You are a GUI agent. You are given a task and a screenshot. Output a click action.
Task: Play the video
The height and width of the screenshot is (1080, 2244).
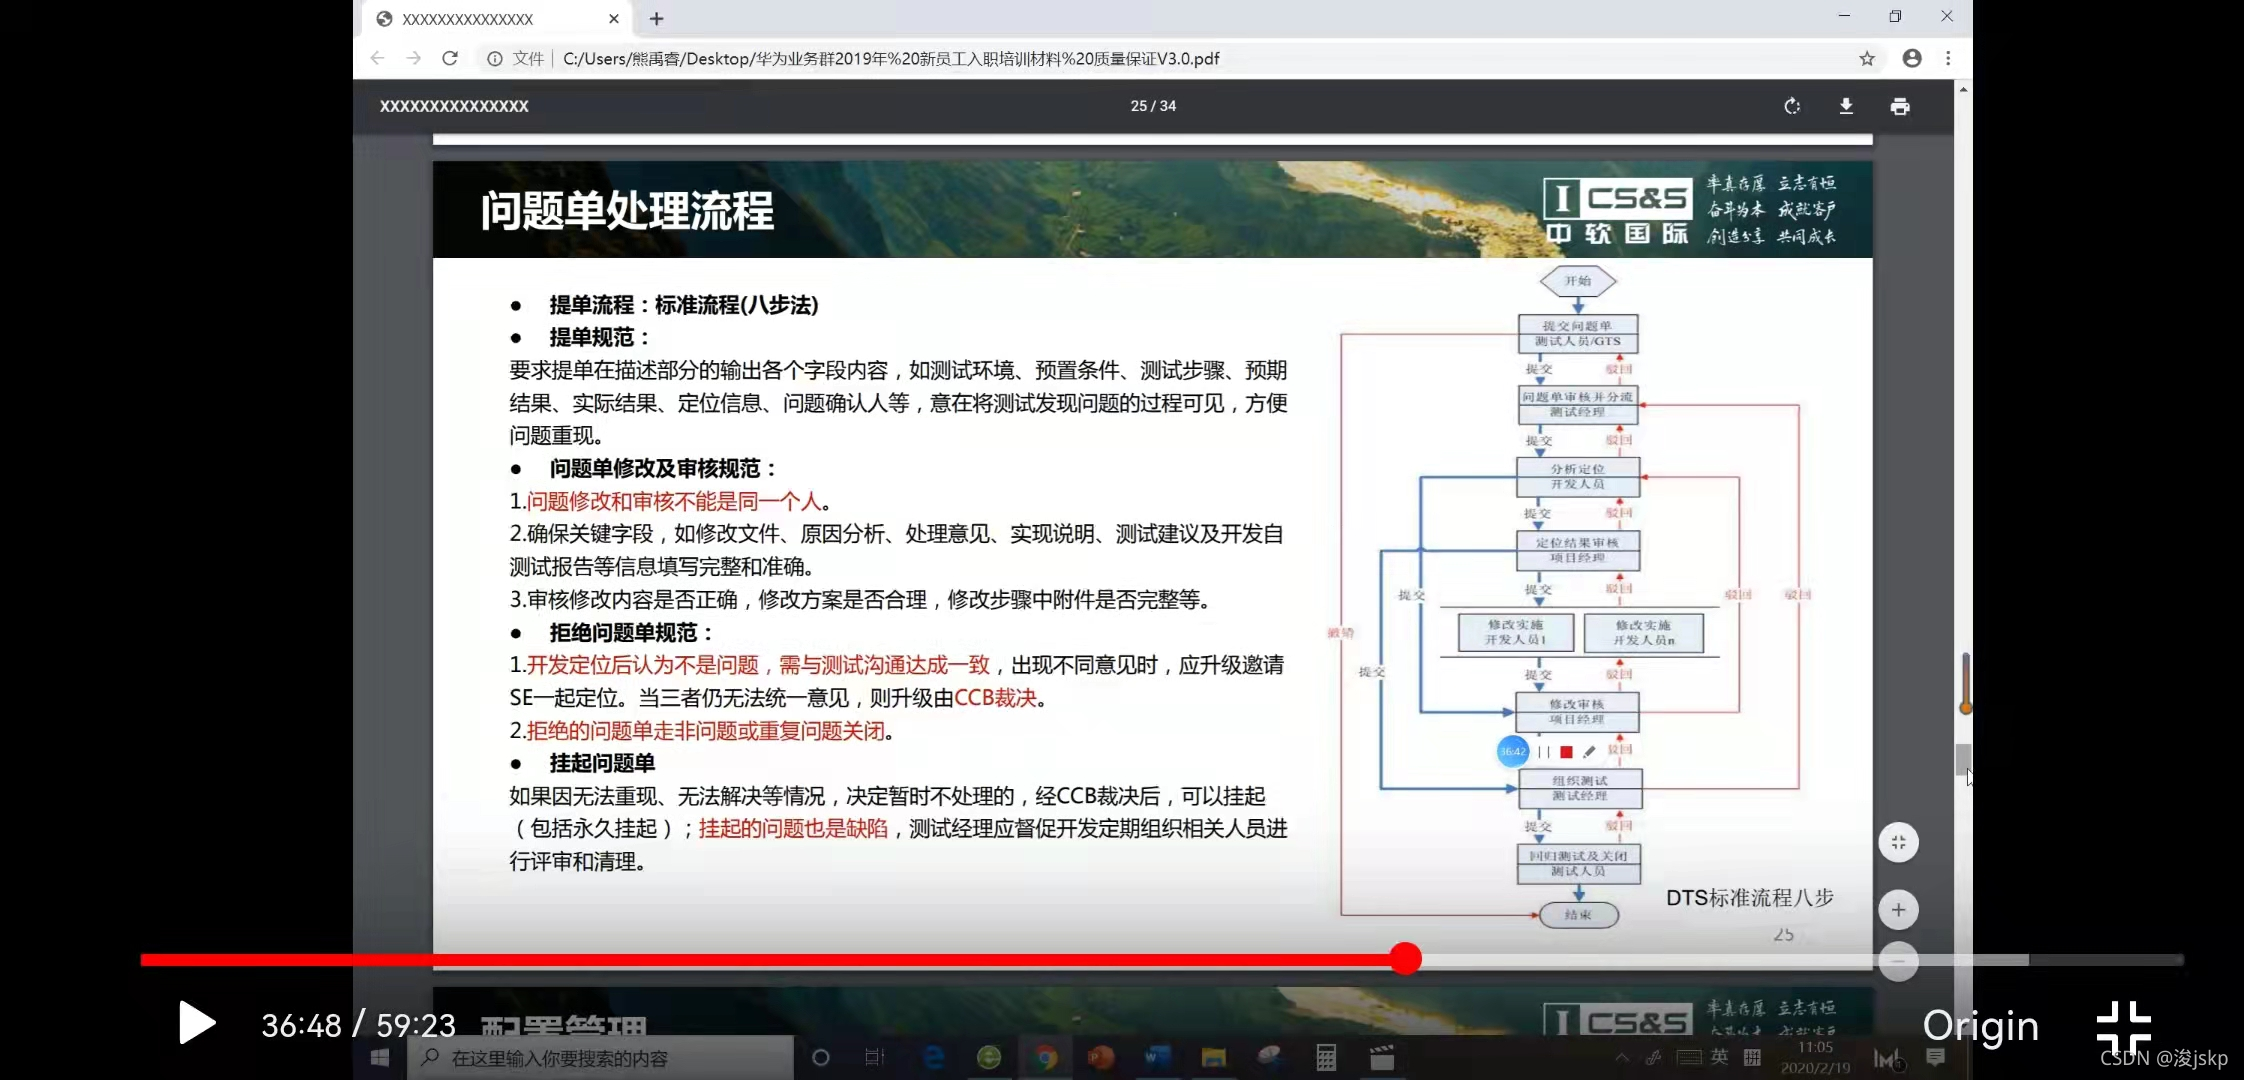[196, 1023]
